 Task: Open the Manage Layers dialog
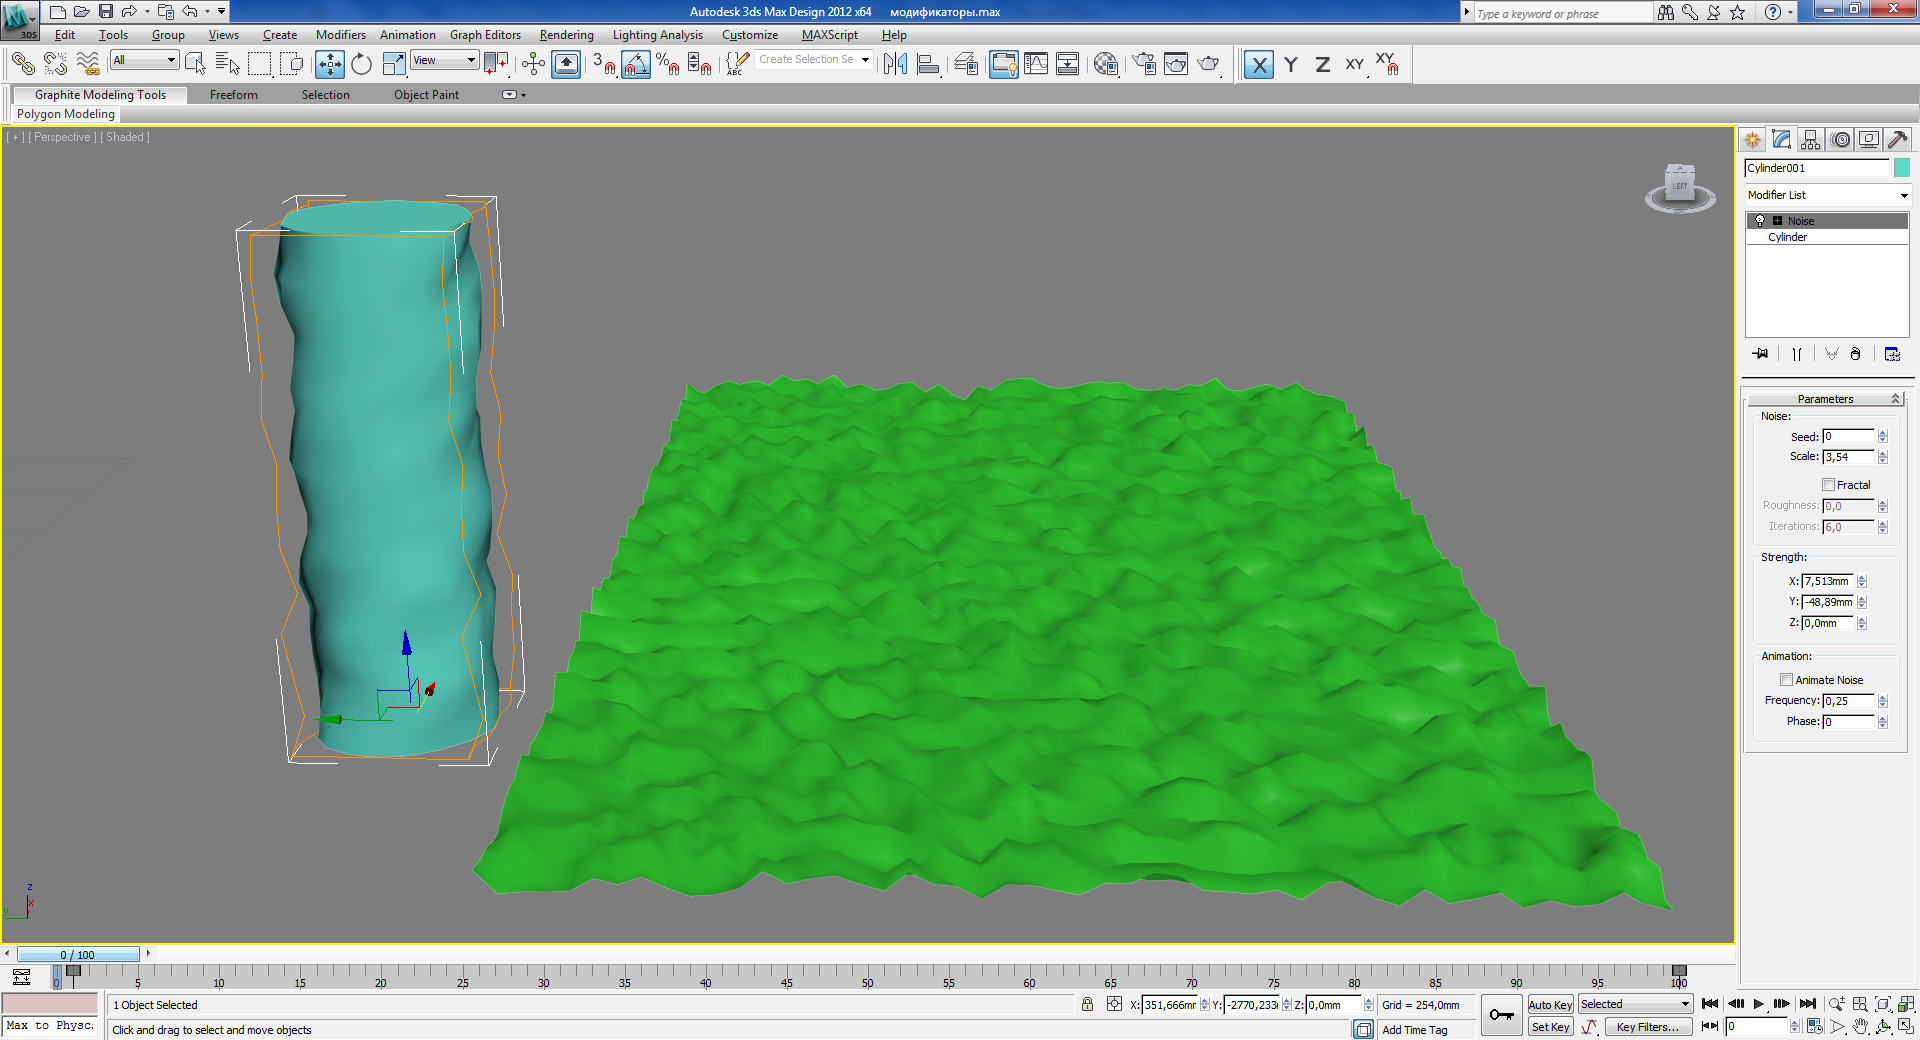[x=966, y=64]
